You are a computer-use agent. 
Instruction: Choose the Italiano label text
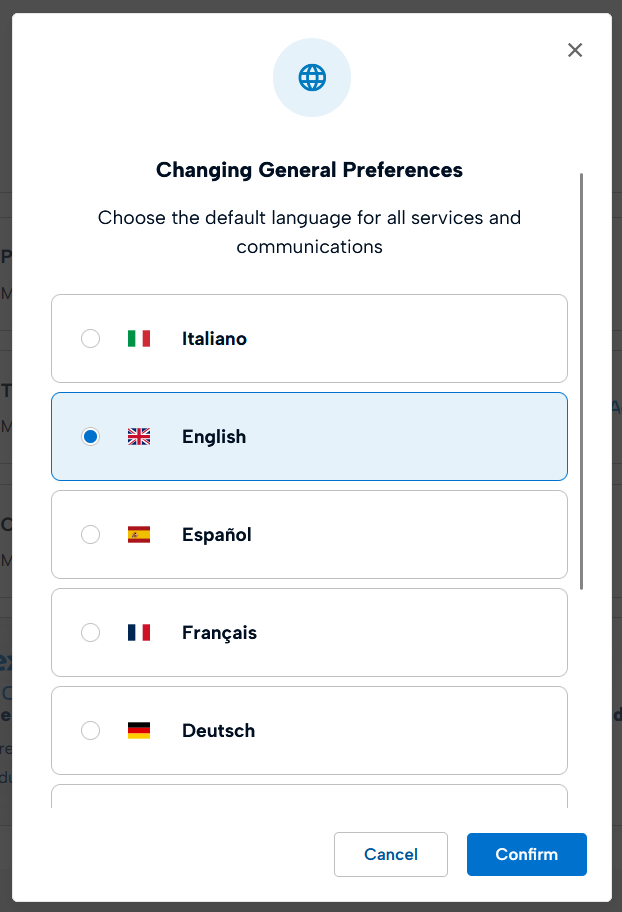pyautogui.click(x=214, y=339)
